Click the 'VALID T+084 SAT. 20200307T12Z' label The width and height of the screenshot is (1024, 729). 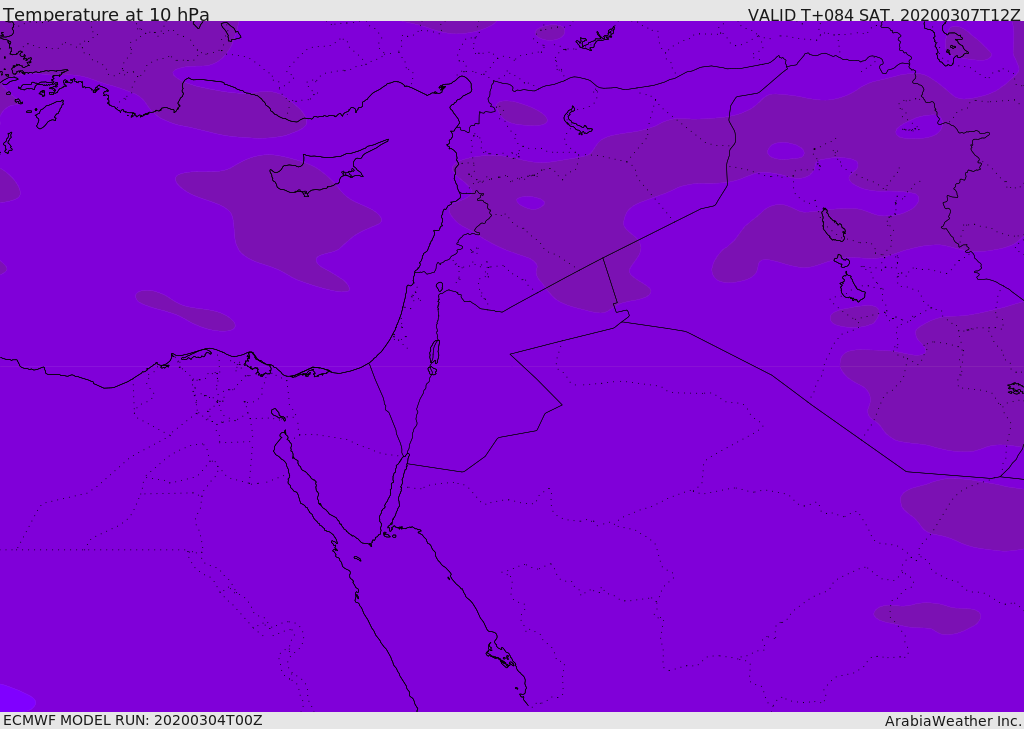click(x=884, y=15)
